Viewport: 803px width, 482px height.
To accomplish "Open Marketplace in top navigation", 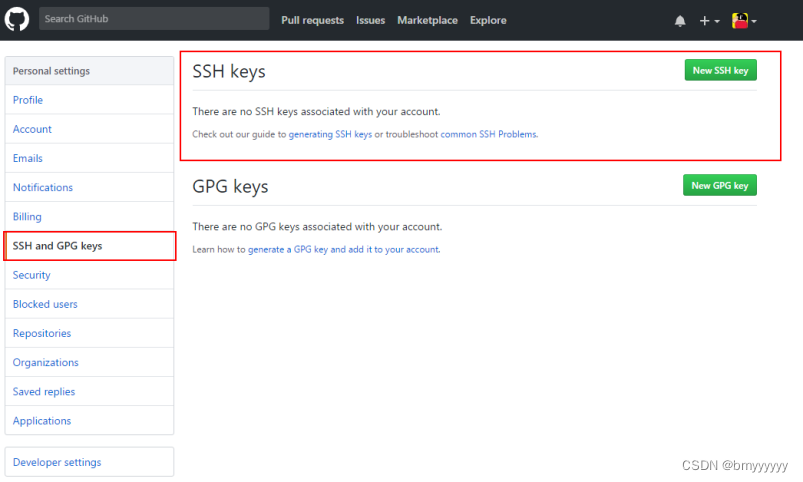I will click(427, 20).
